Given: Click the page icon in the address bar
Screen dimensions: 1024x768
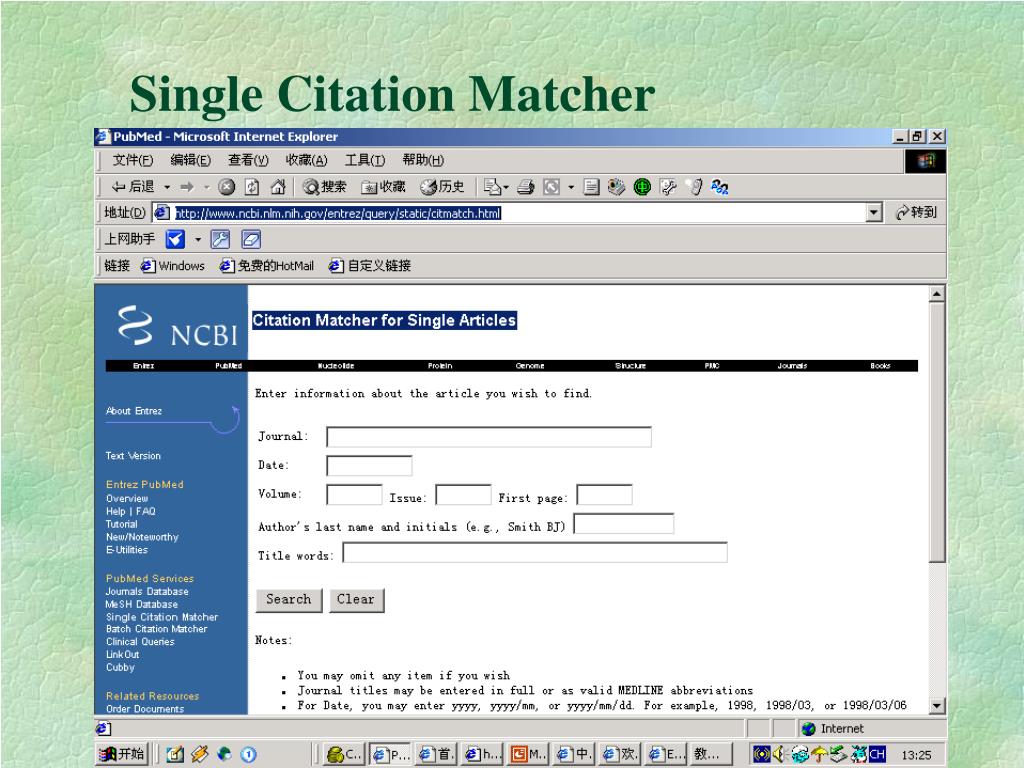Looking at the screenshot, I should [162, 212].
